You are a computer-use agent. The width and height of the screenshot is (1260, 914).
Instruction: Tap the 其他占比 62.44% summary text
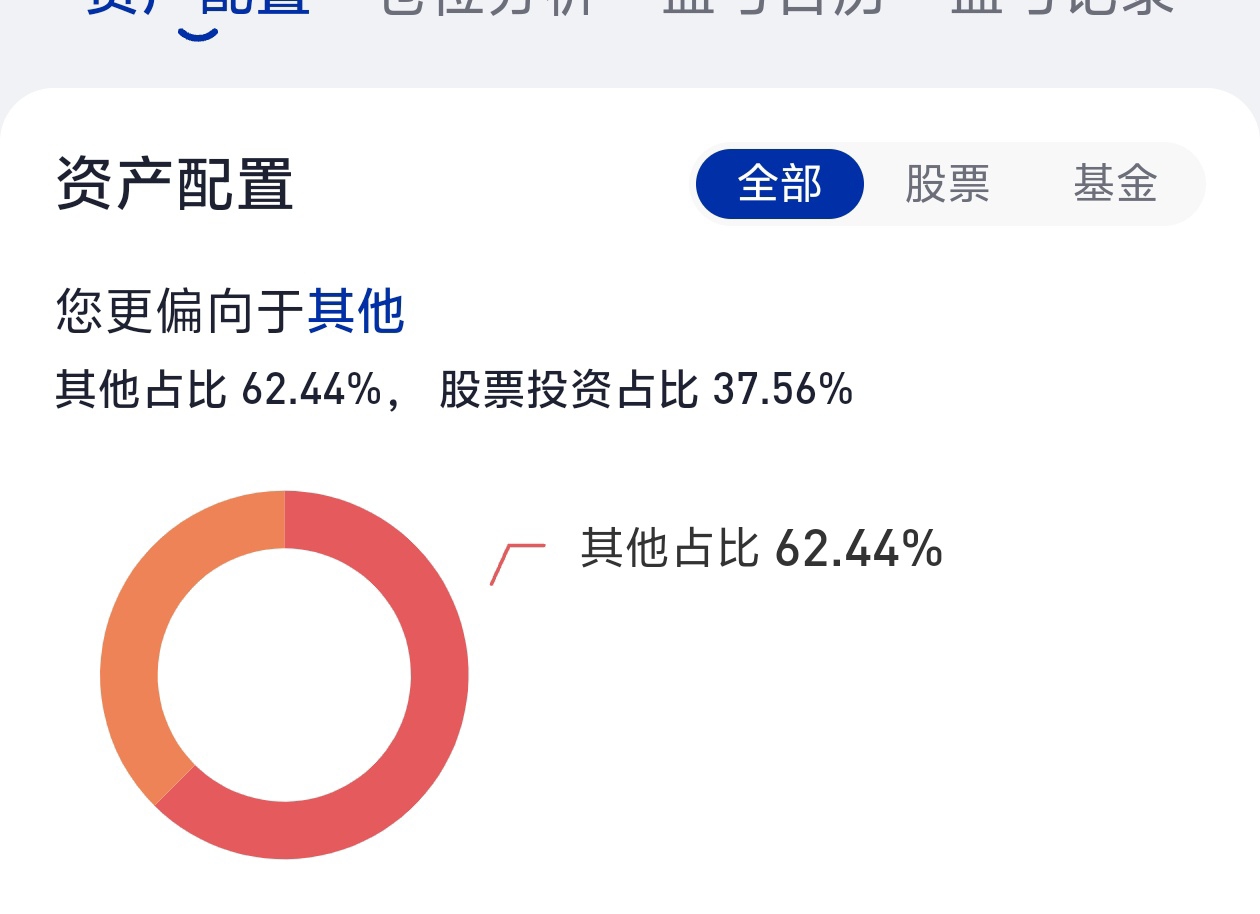click(x=218, y=390)
